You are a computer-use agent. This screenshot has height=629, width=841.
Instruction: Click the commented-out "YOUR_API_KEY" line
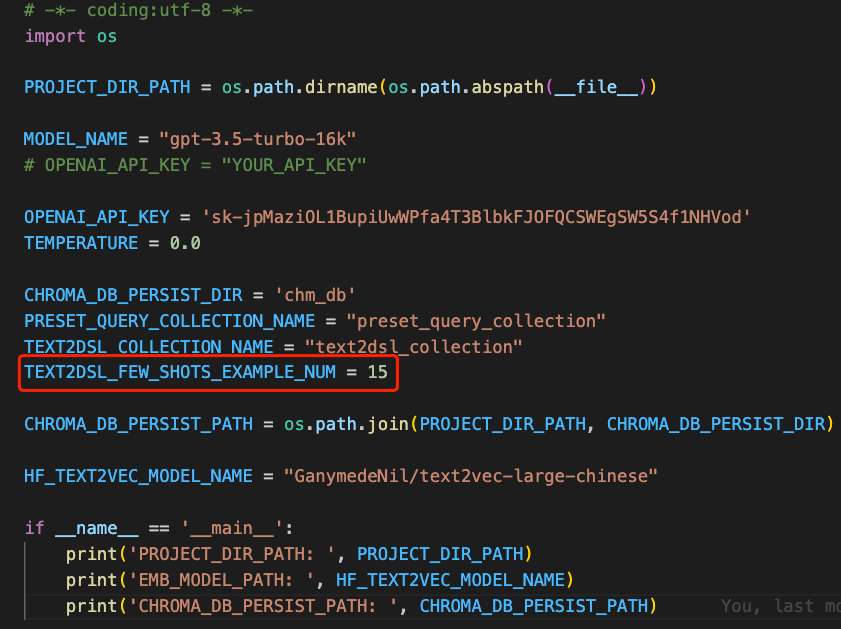195,165
